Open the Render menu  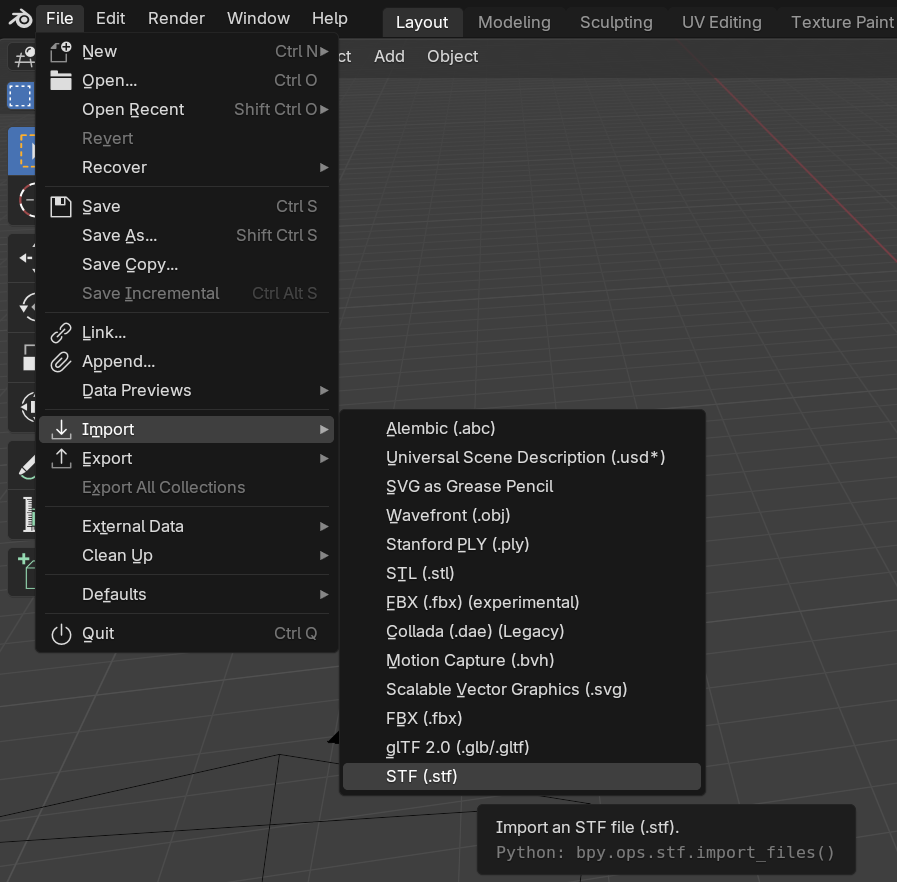176,18
